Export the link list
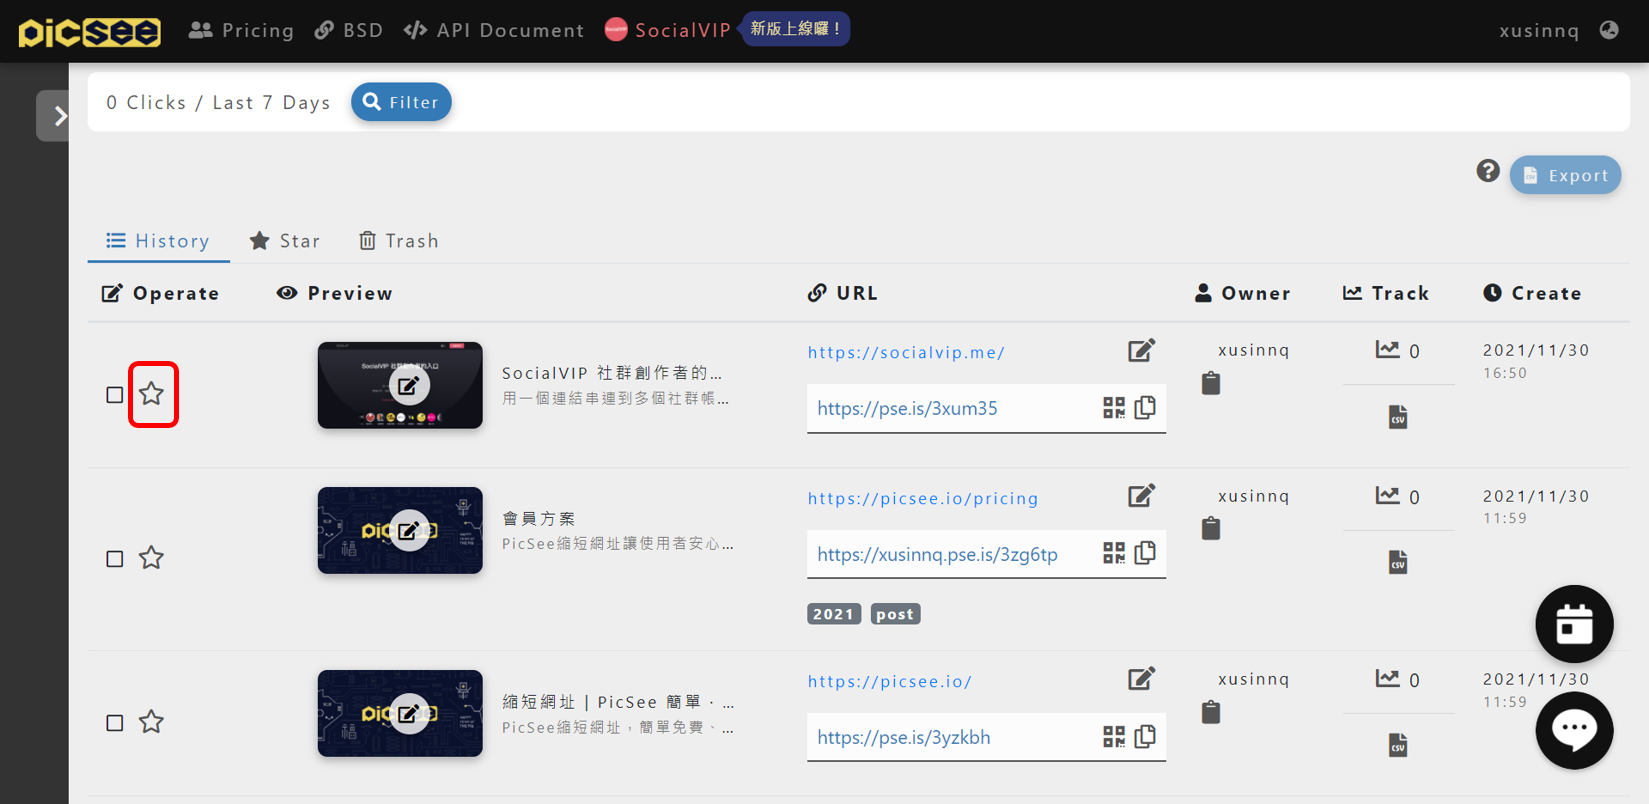This screenshot has width=1649, height=804. tap(1565, 175)
